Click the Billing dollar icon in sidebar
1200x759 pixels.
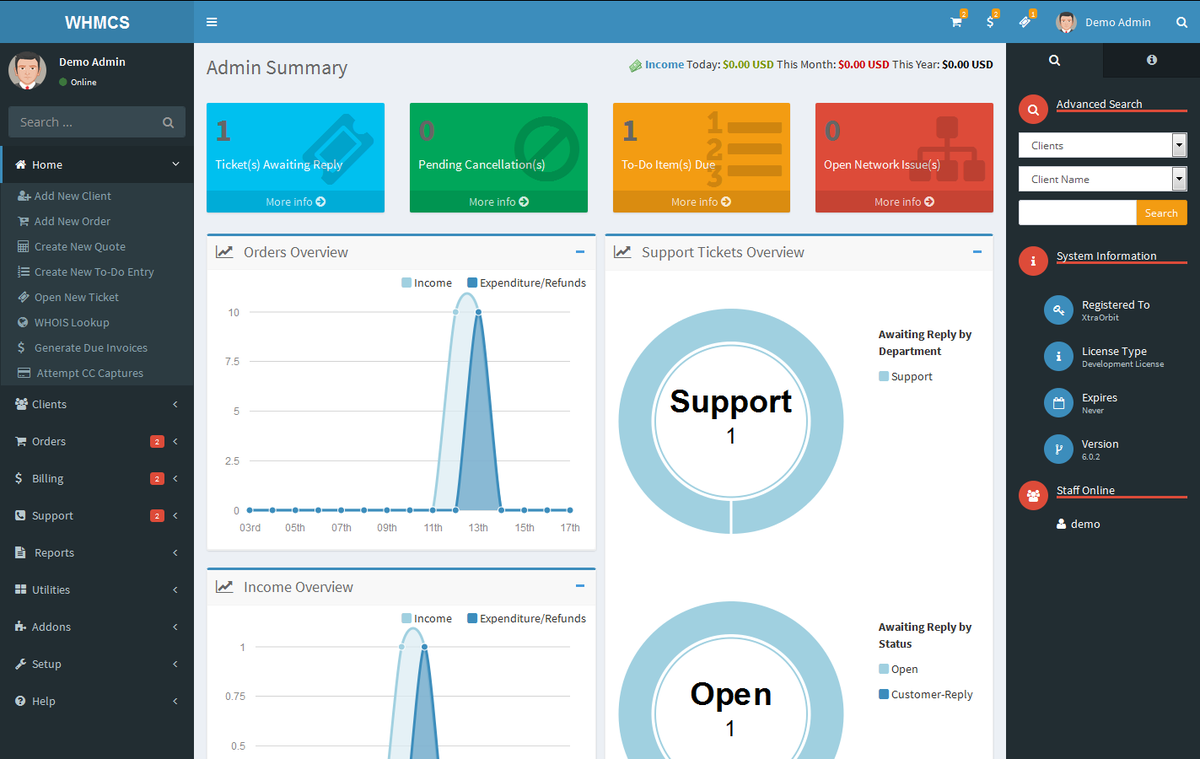tap(20, 478)
